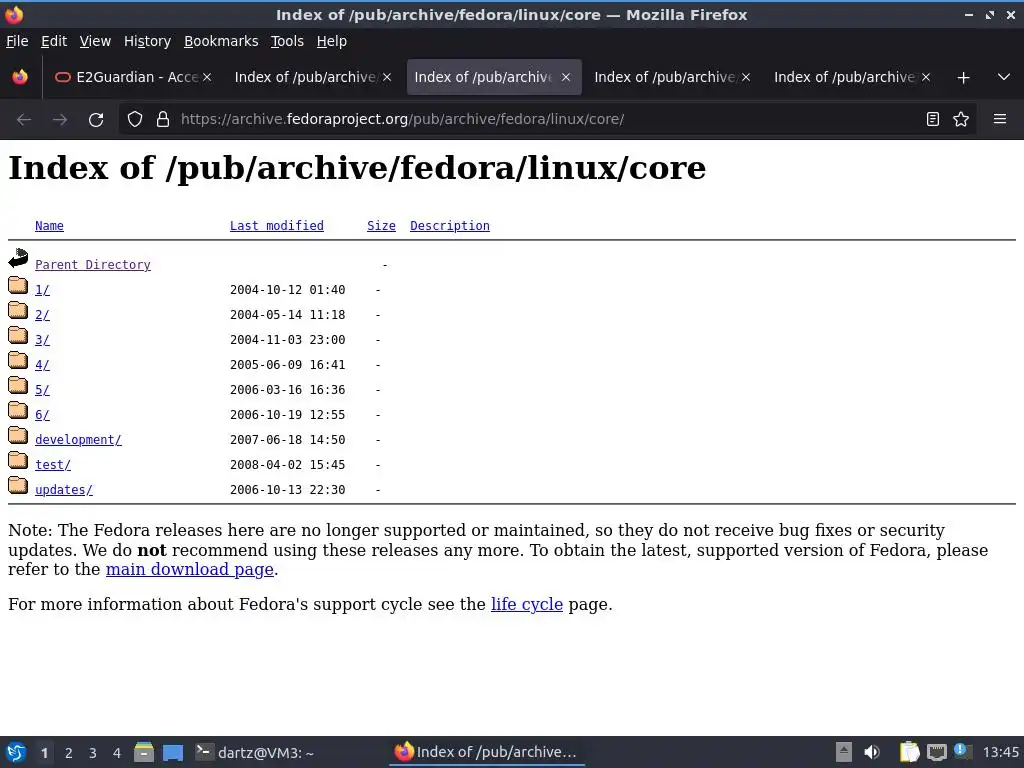Switch to workspace 4 in taskbar
The height and width of the screenshot is (768, 1024).
[x=117, y=753]
